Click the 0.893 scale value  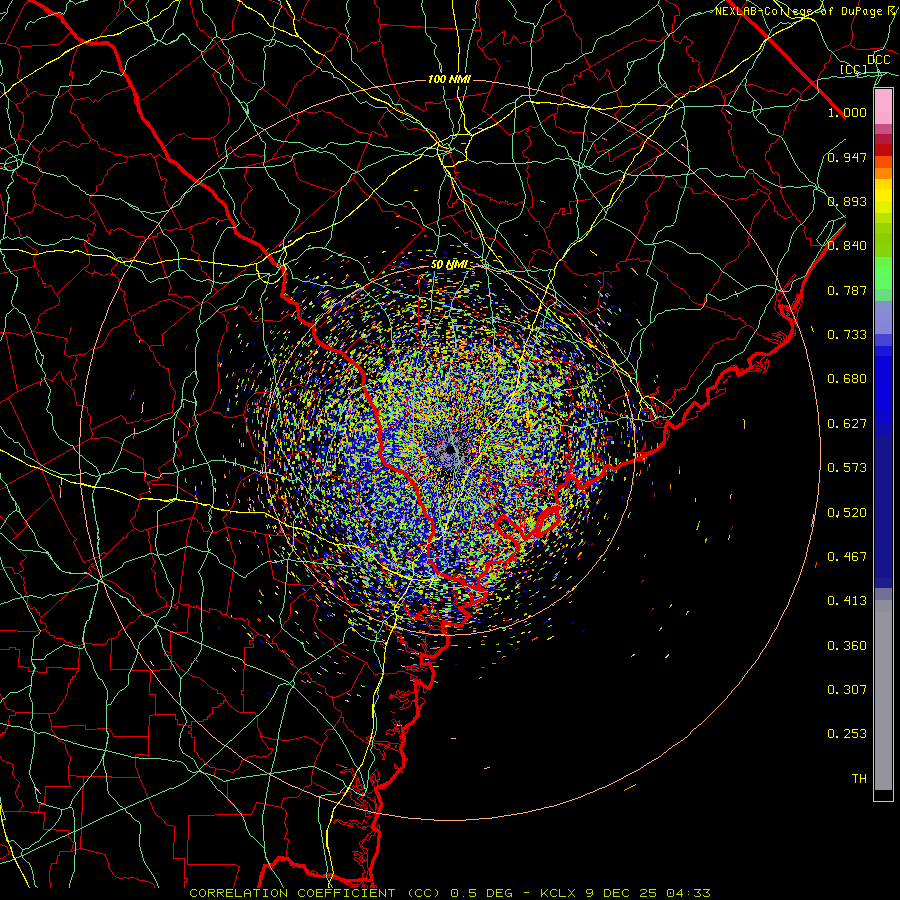click(x=847, y=201)
